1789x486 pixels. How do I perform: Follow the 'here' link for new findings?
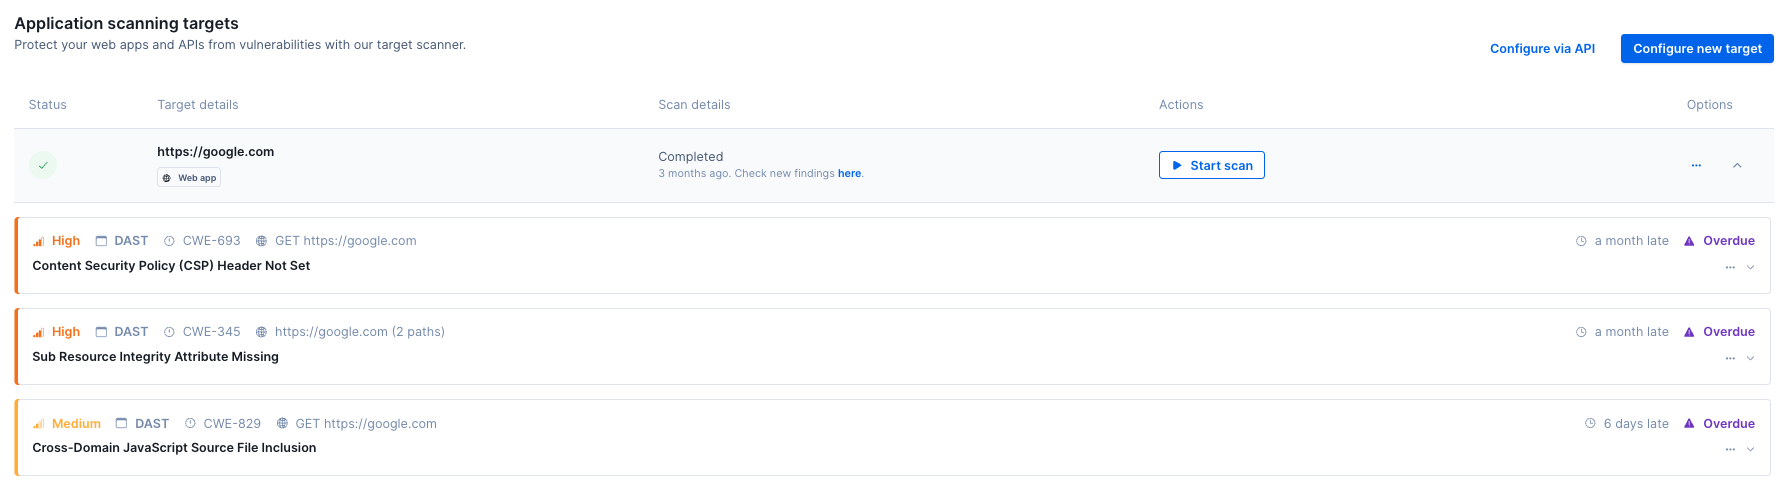pos(849,174)
